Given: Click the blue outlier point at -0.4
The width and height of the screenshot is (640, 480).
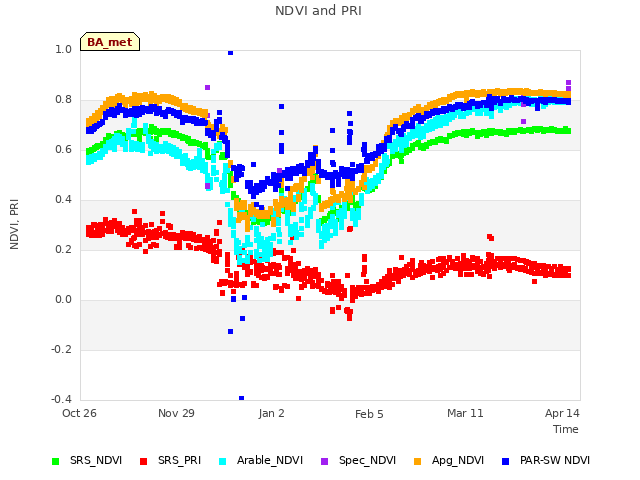Looking at the screenshot, I should [242, 398].
